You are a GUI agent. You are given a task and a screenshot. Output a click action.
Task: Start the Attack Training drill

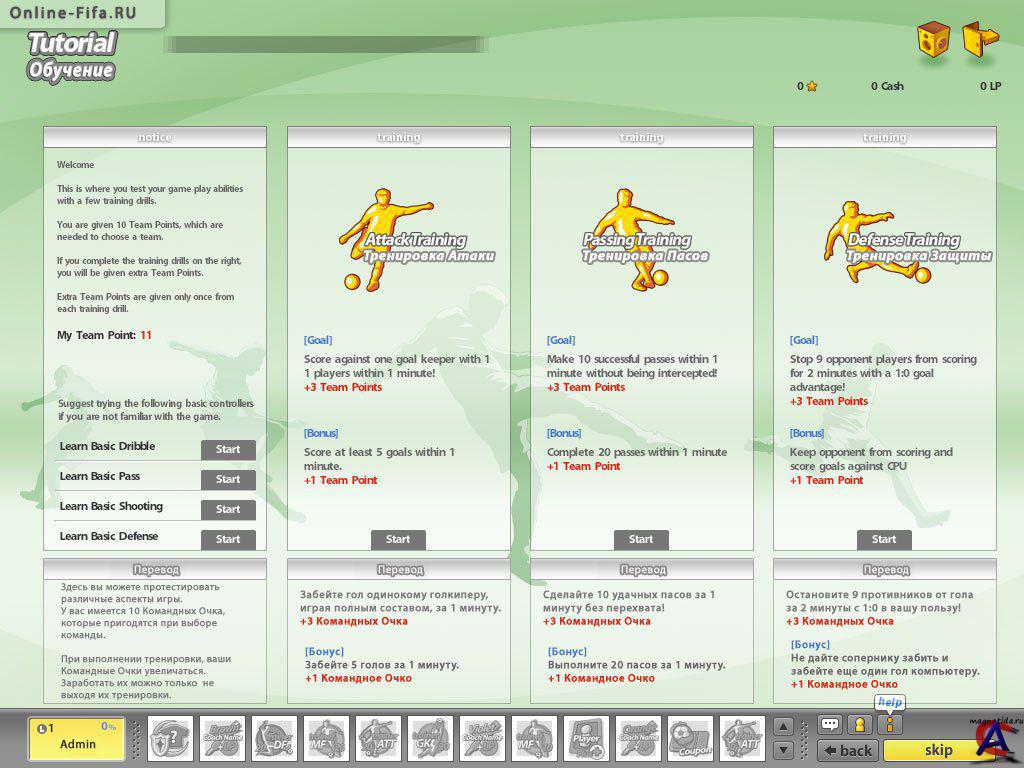398,540
